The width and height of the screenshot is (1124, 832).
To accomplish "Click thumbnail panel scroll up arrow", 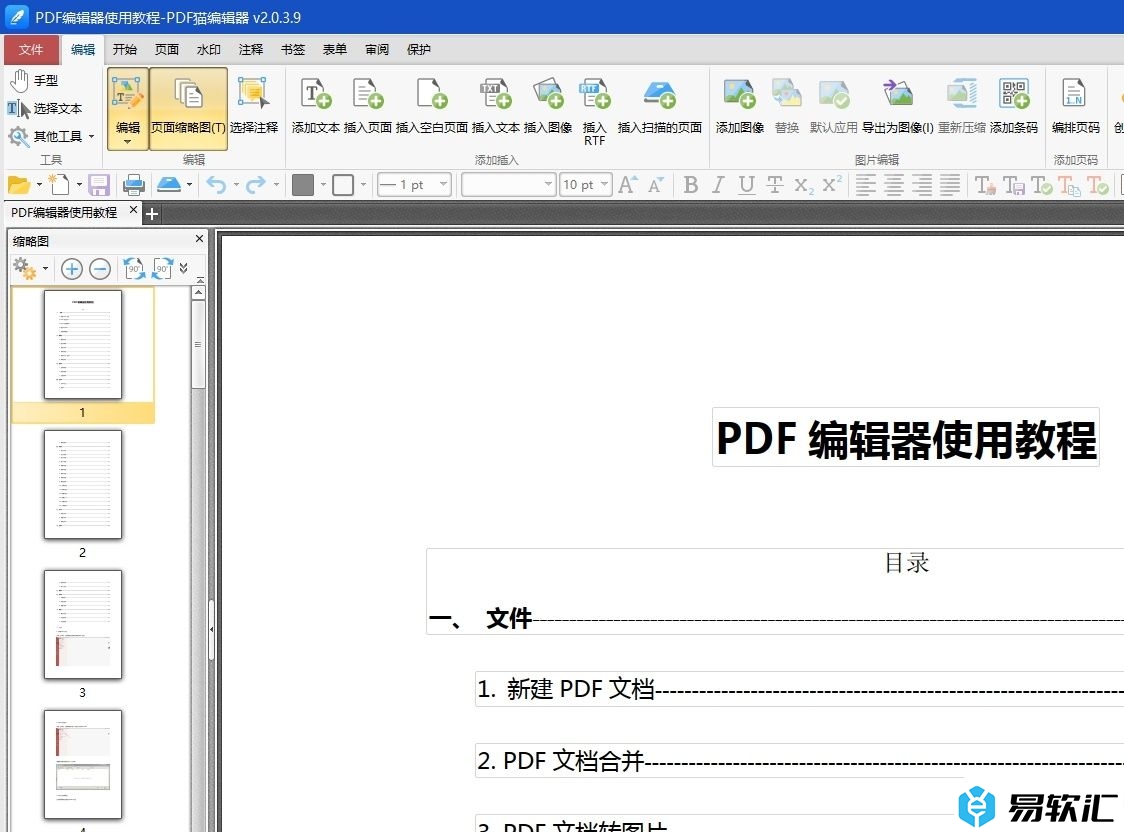I will [199, 292].
